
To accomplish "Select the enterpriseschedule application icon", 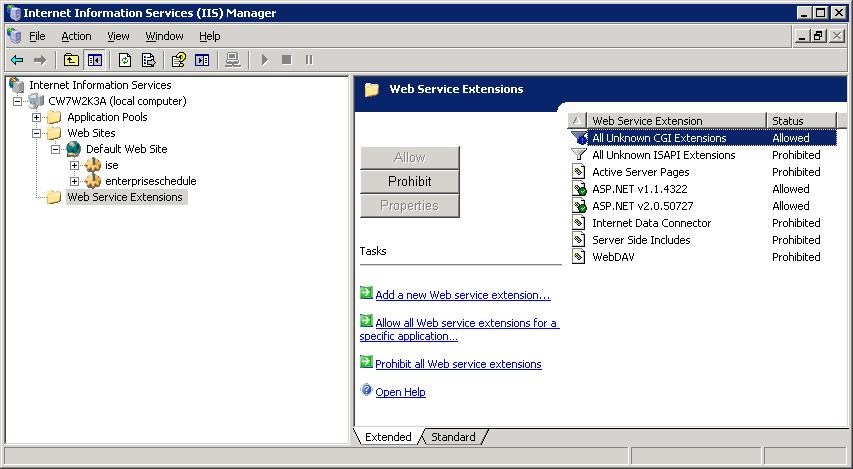I will [x=93, y=181].
